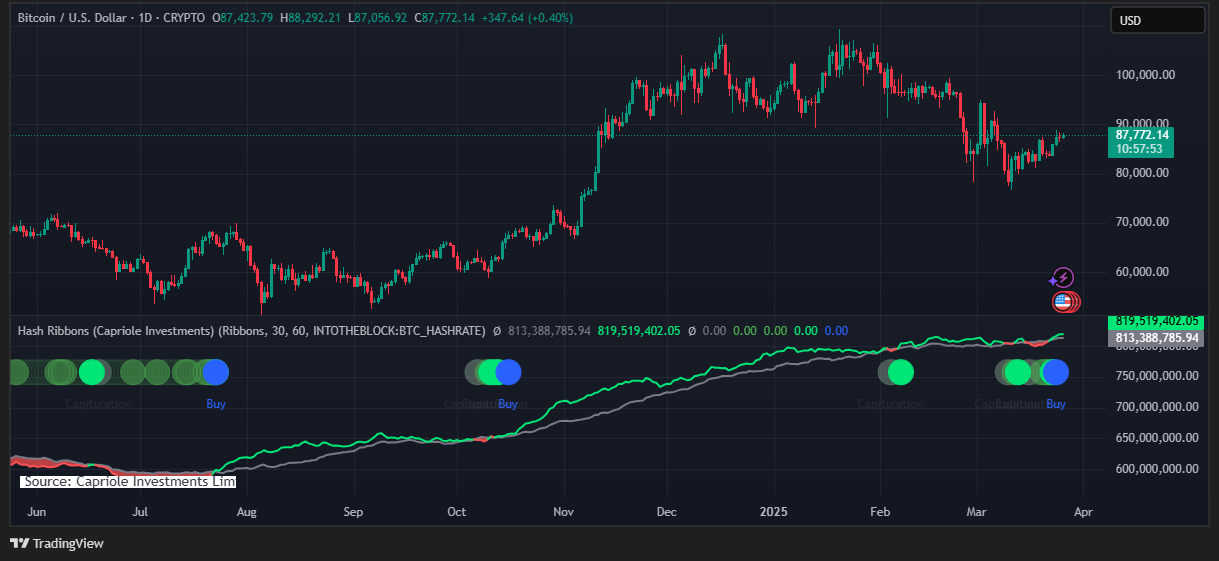
Task: Click the Nov label on time axis
Action: (562, 511)
